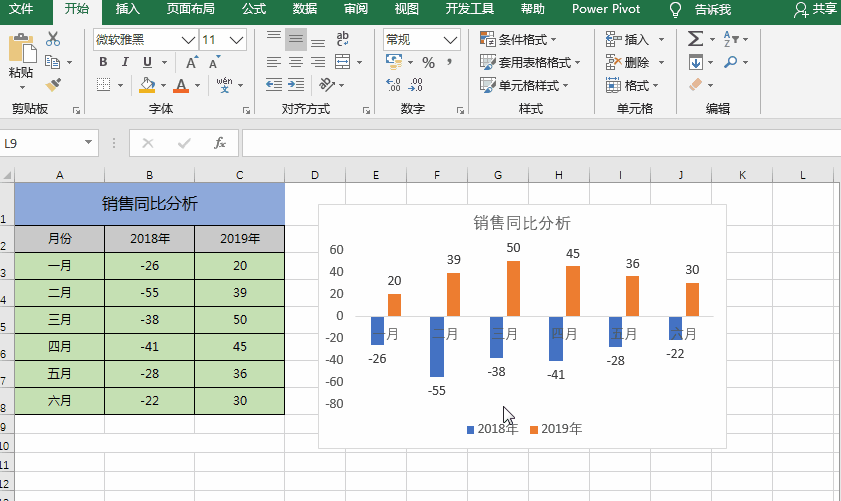Expand the Name Box dropdown arrow
The image size is (841, 501).
click(88, 143)
